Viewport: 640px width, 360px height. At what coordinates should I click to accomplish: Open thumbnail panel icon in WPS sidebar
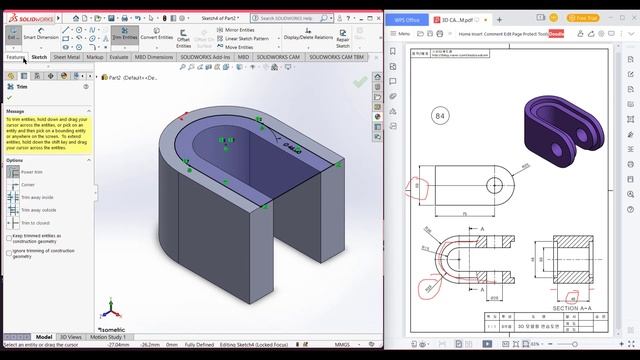click(x=393, y=67)
